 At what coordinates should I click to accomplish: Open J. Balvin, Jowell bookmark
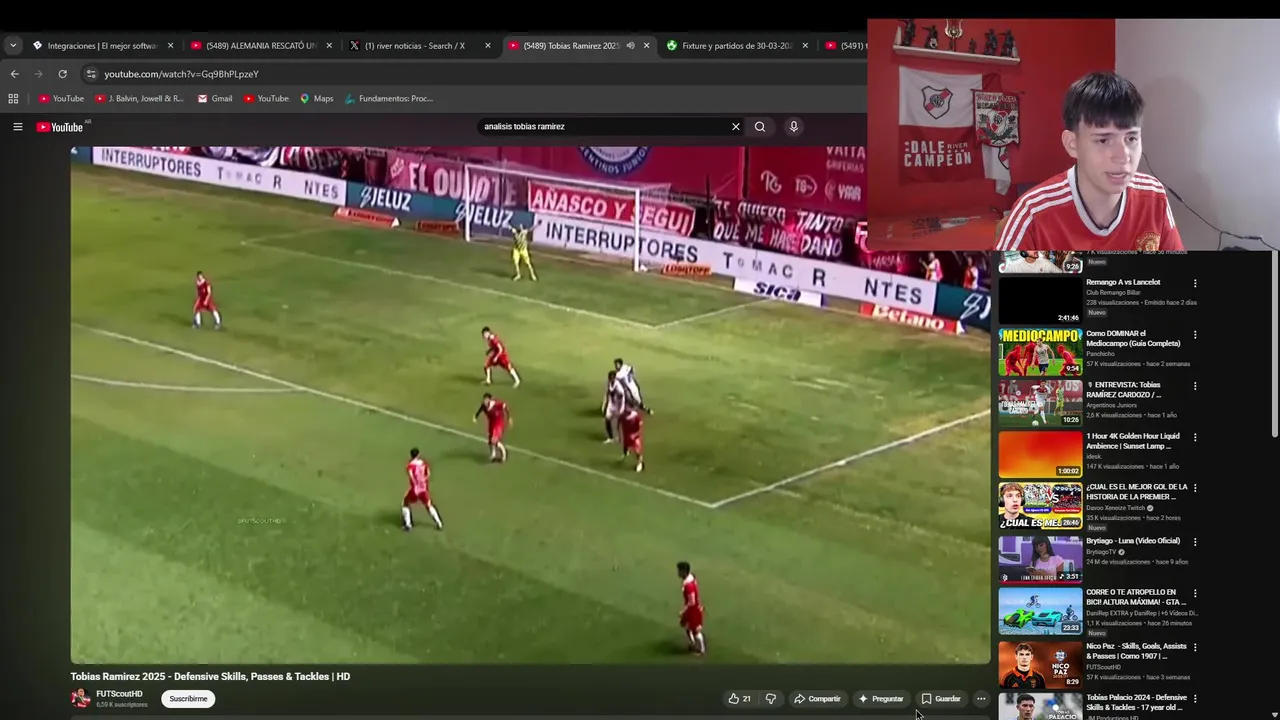click(x=139, y=98)
